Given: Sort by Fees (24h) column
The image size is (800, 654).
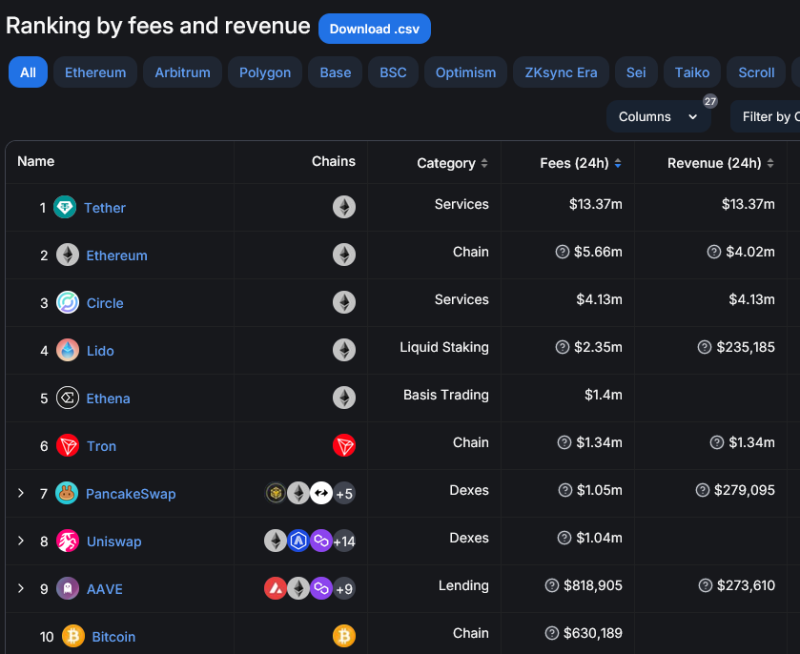Looking at the screenshot, I should coord(581,163).
